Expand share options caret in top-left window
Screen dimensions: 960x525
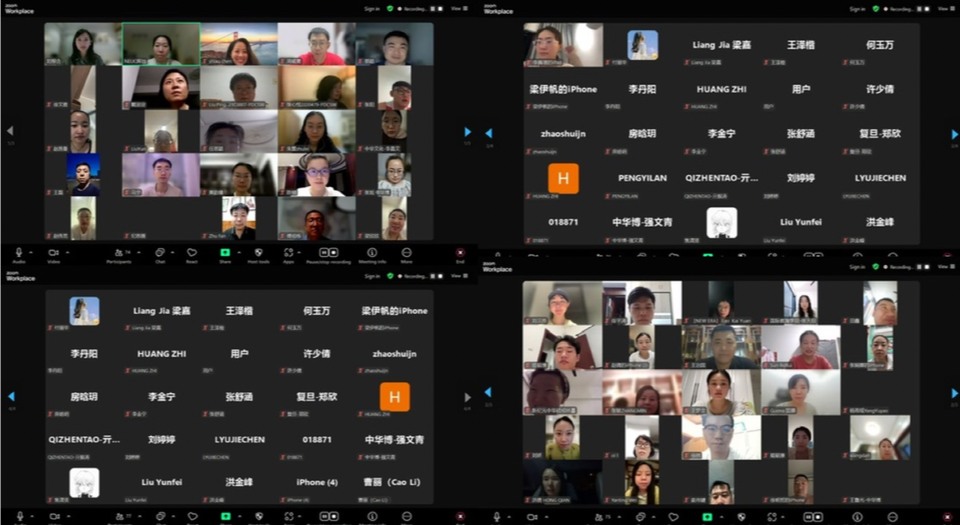[239, 251]
